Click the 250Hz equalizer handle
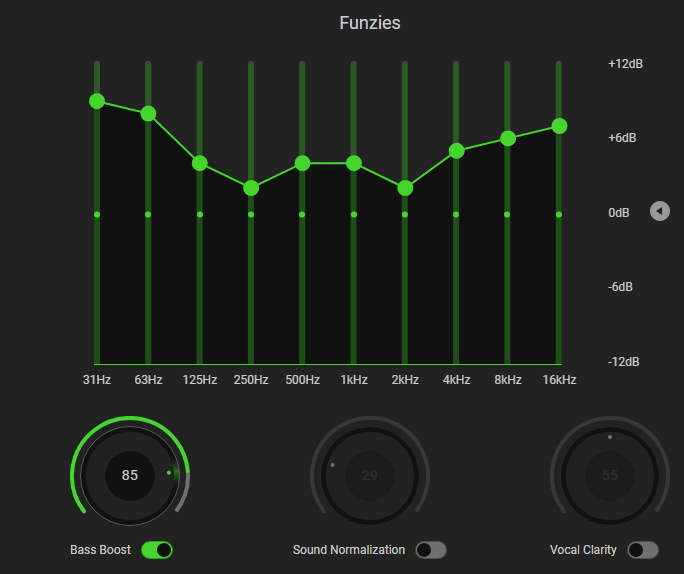The image size is (684, 574). coord(251,188)
